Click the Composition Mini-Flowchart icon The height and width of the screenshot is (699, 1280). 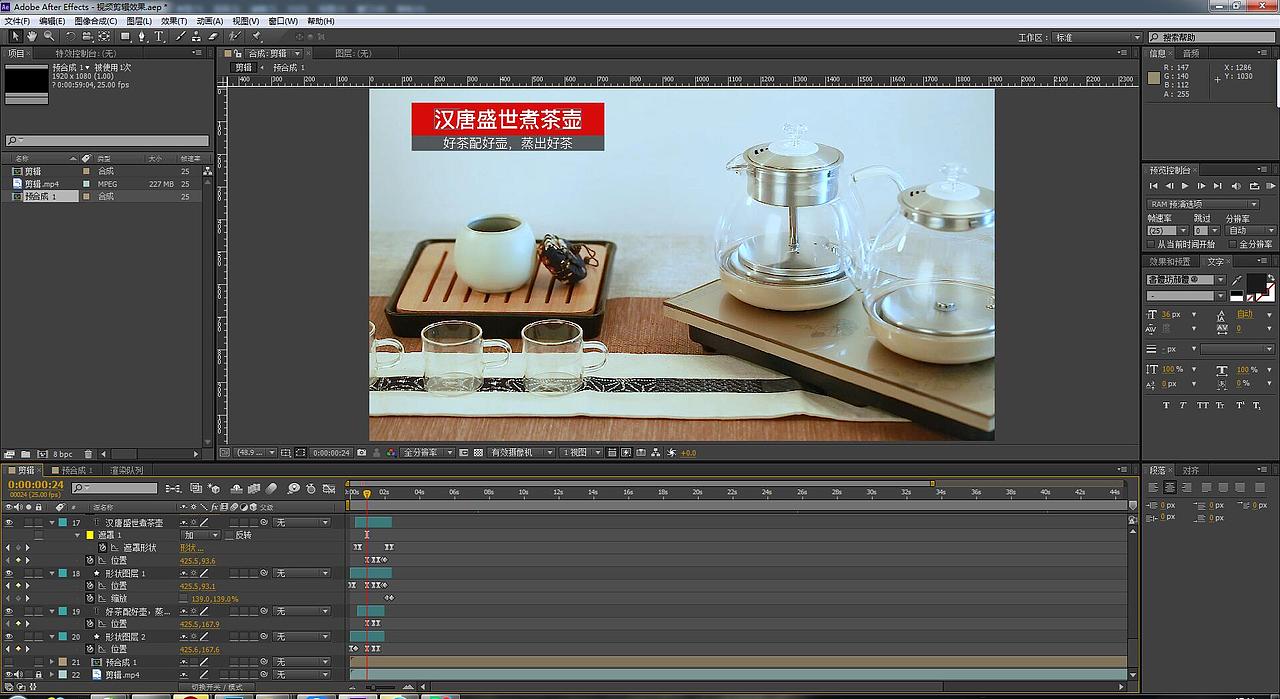[175, 488]
